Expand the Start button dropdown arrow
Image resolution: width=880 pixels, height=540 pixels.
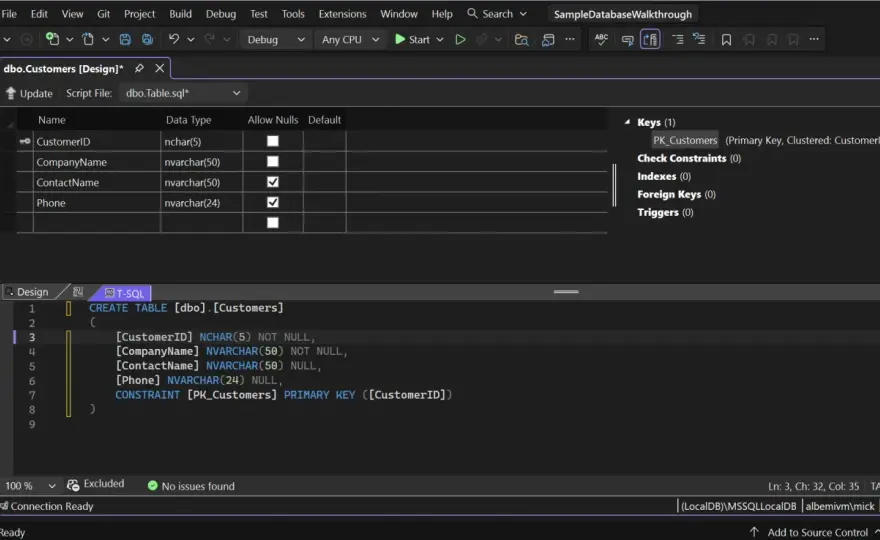tap(440, 39)
